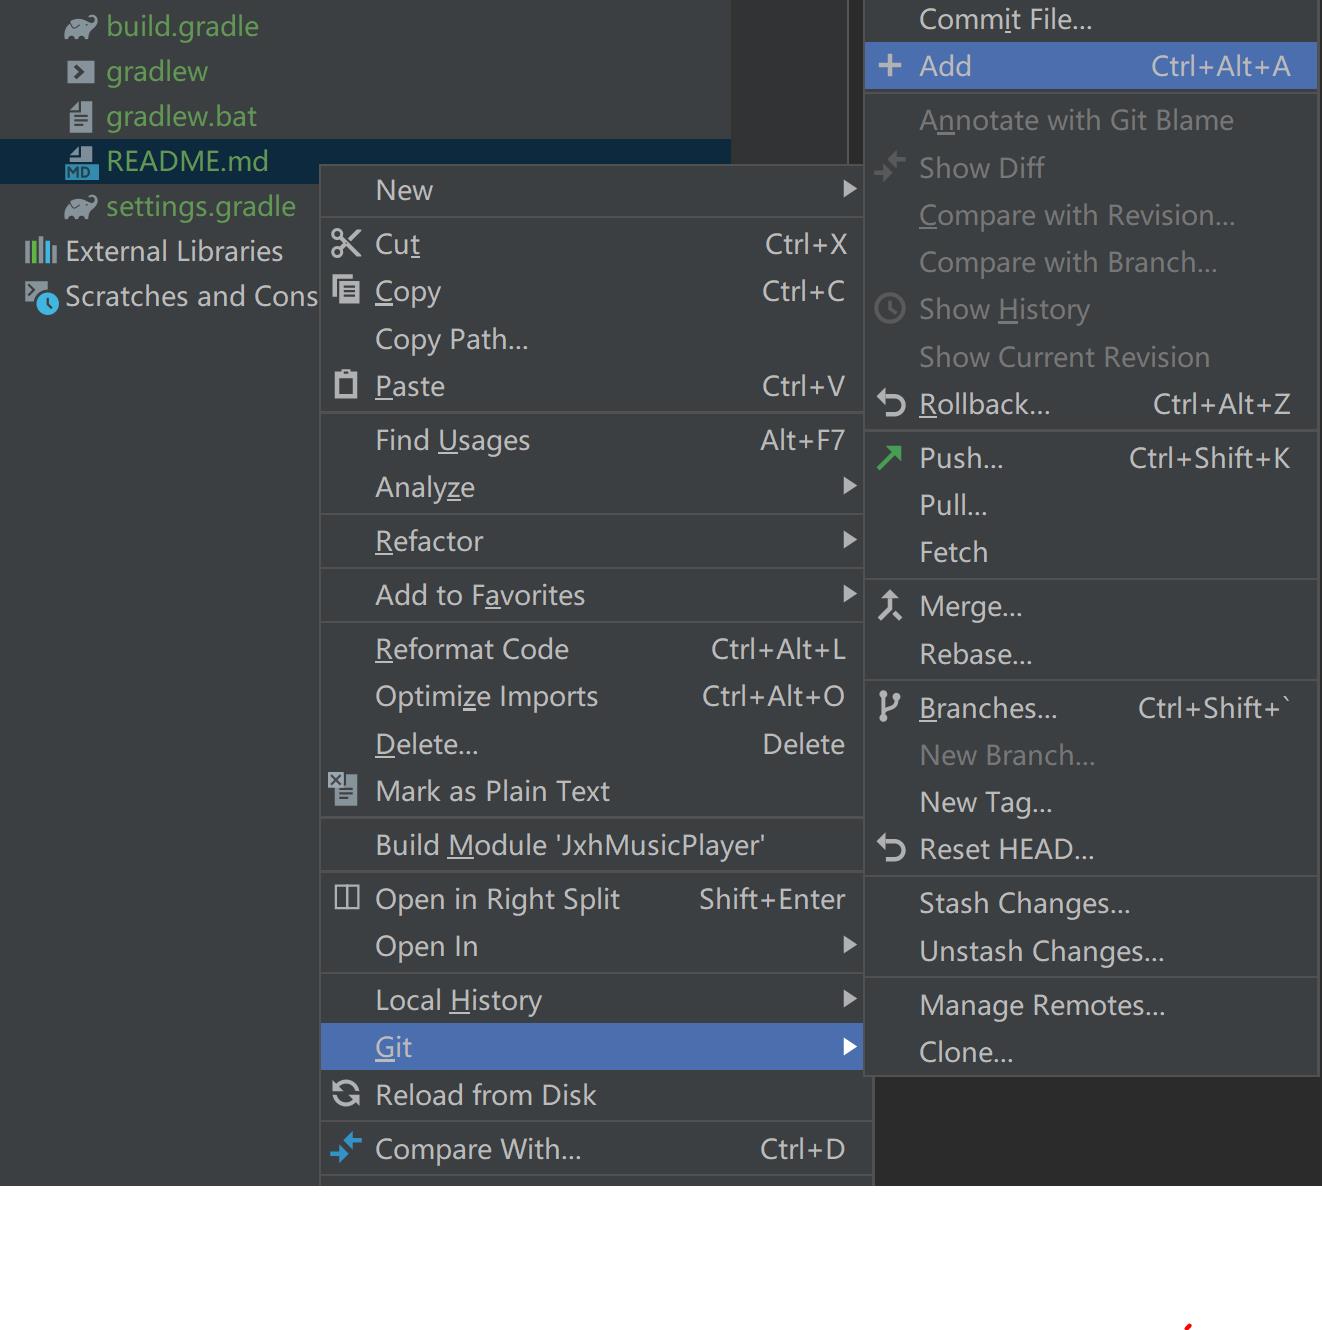The width and height of the screenshot is (1322, 1330).
Task: Click the README.md markdown file icon
Action: click(x=80, y=162)
